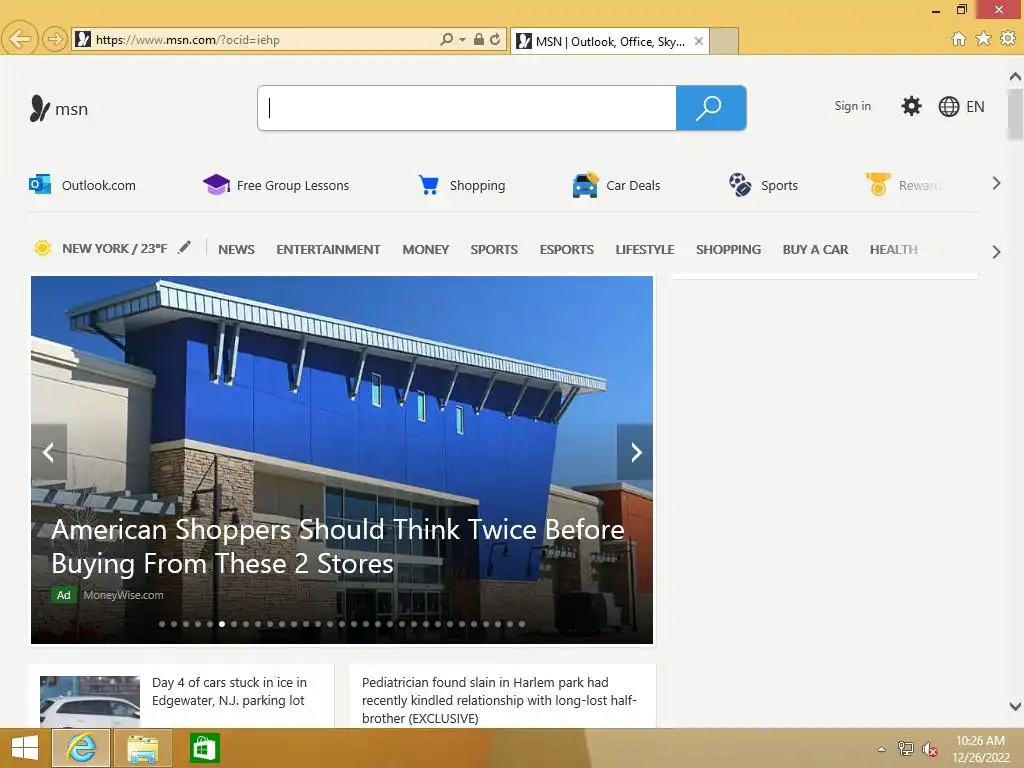Image resolution: width=1024 pixels, height=768 pixels.
Task: Open the Rewards medal shortcut
Action: pos(904,185)
